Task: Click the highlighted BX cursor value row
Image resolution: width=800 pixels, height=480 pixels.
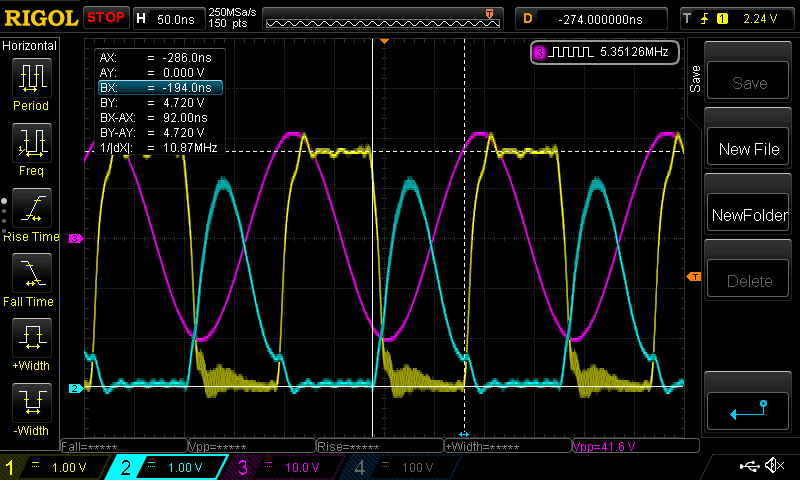Action: coord(160,88)
